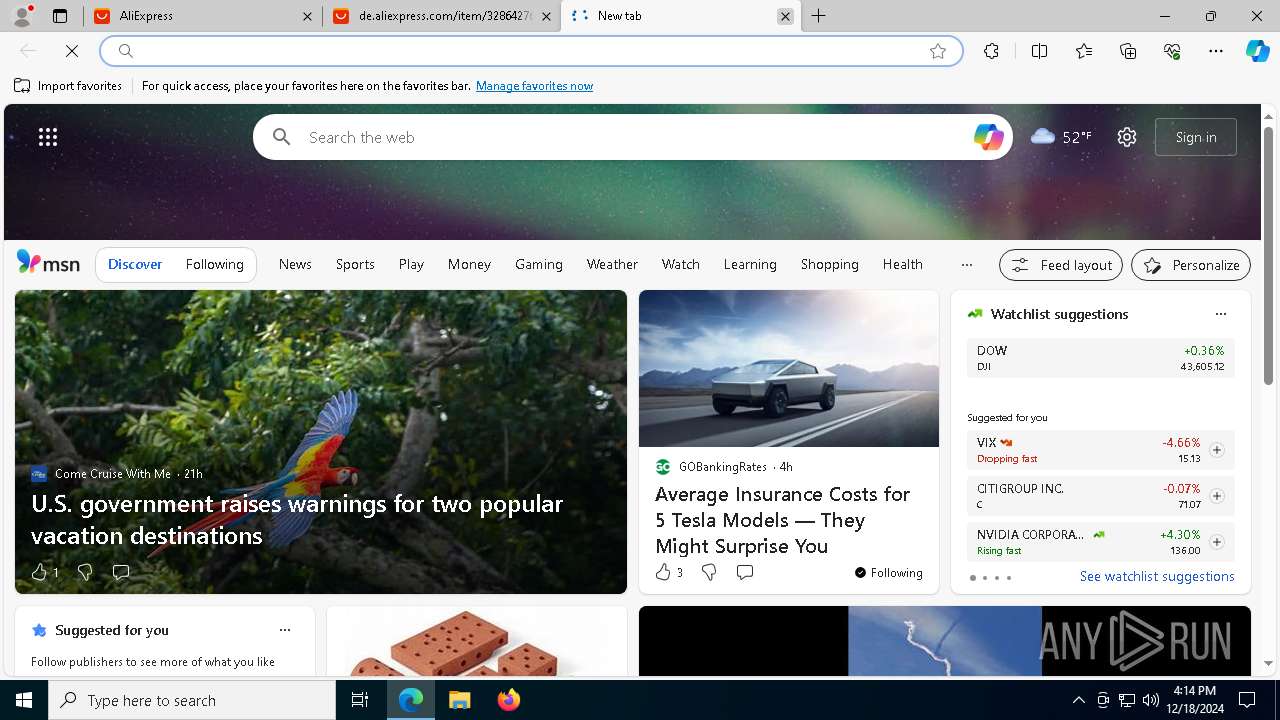The image size is (1280, 720).
Task: Launch Firefox from taskbar
Action: coord(508,700)
